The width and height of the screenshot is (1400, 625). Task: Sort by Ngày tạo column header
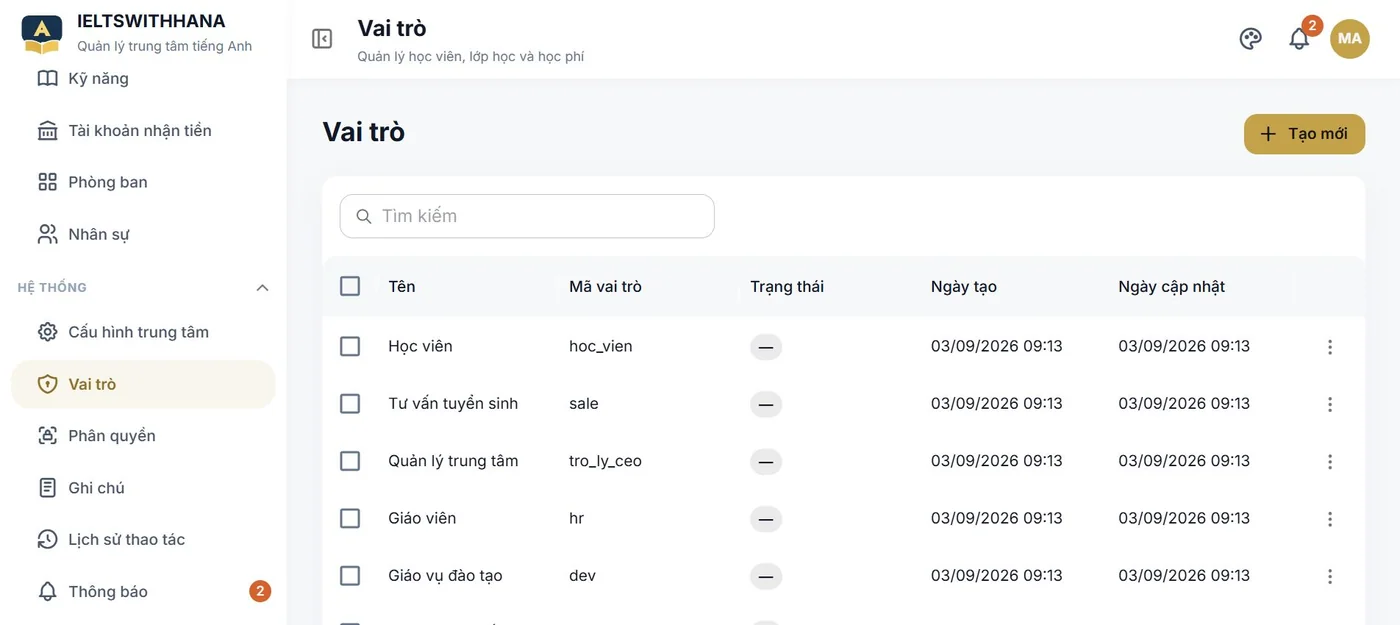pos(964,286)
